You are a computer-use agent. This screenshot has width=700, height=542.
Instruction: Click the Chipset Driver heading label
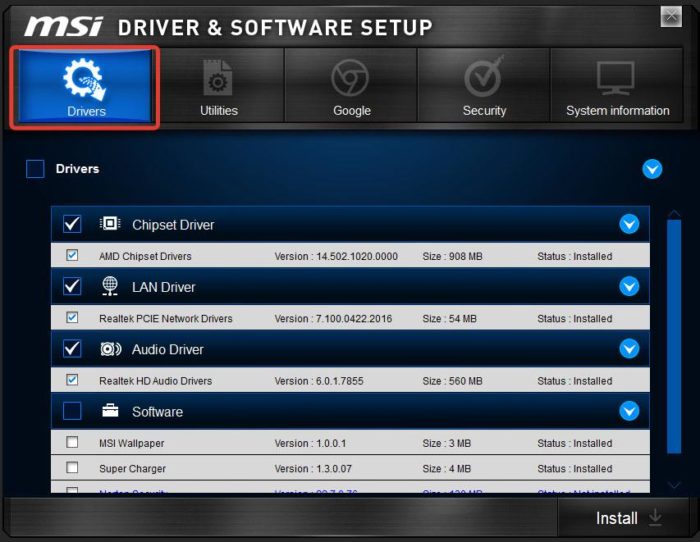[173, 225]
